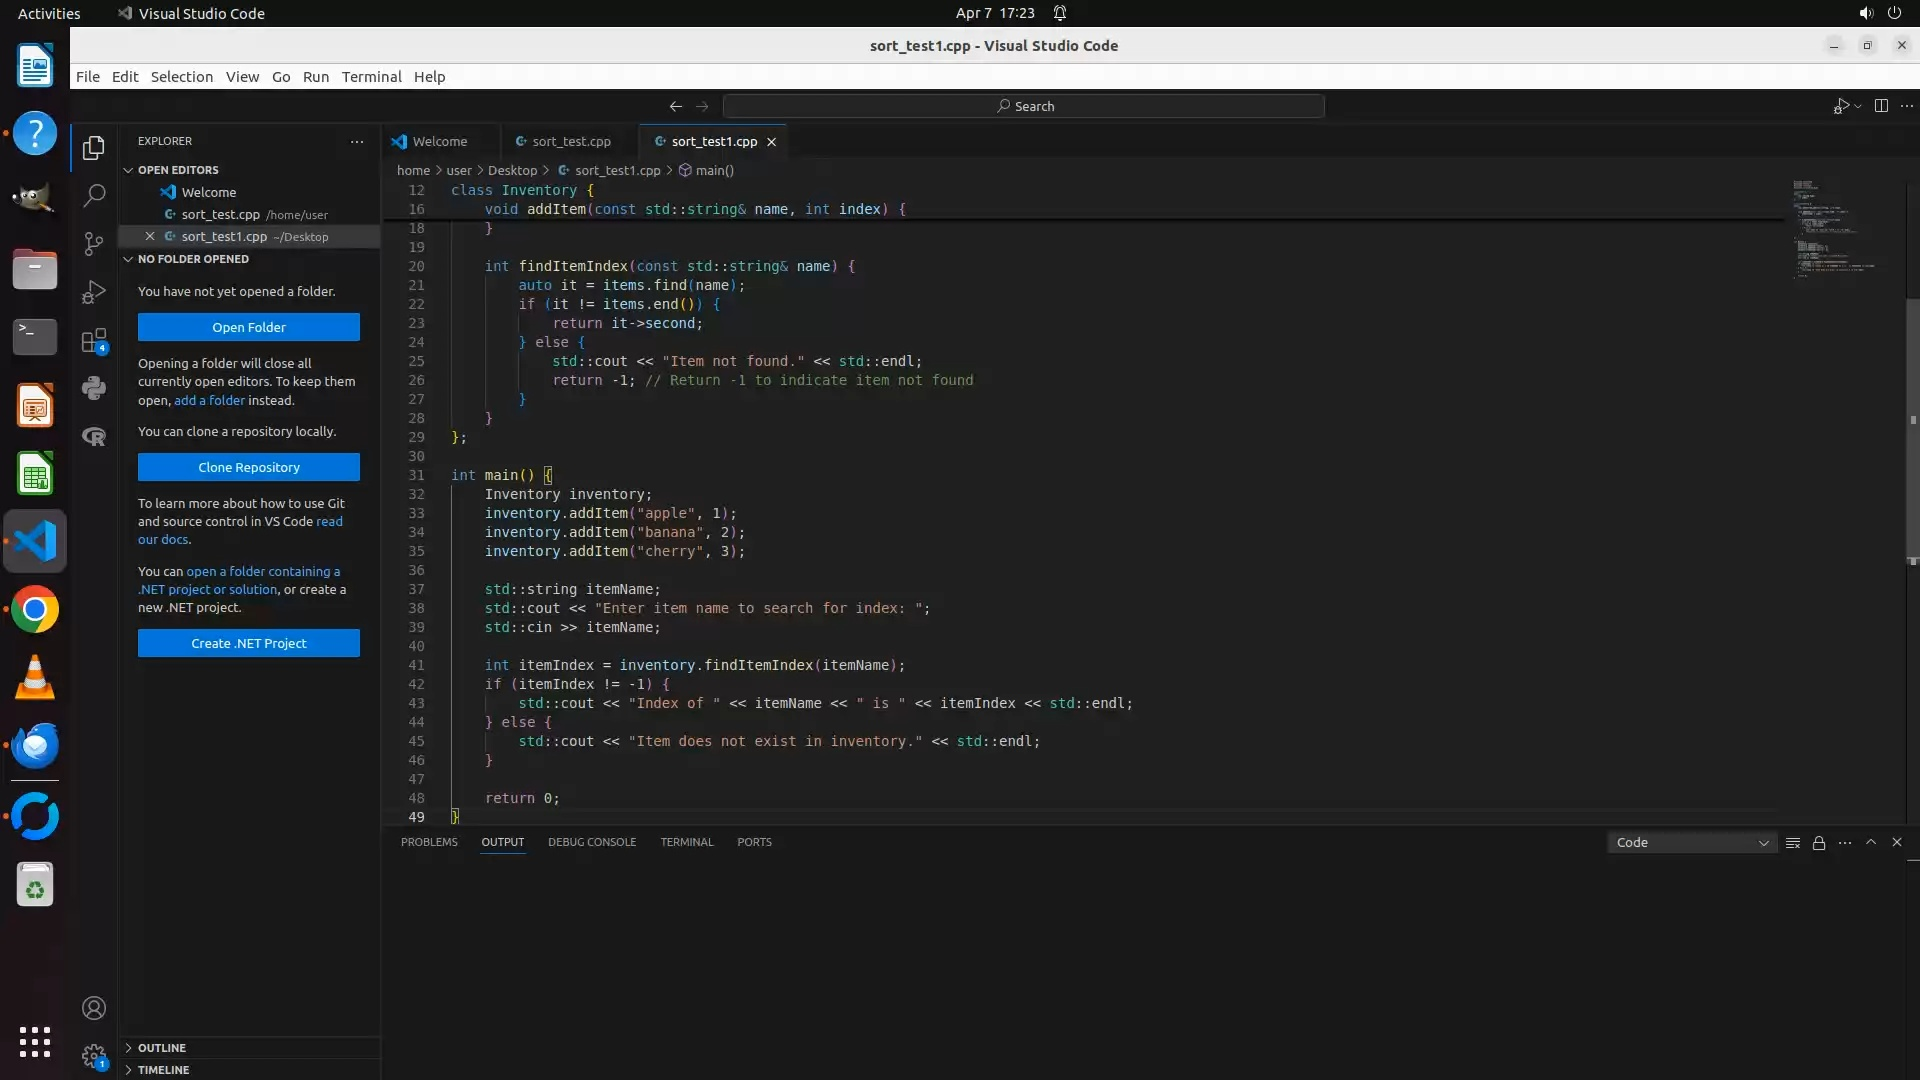Open the Python activity bar icon
This screenshot has height=1080, width=1920.
94,388
